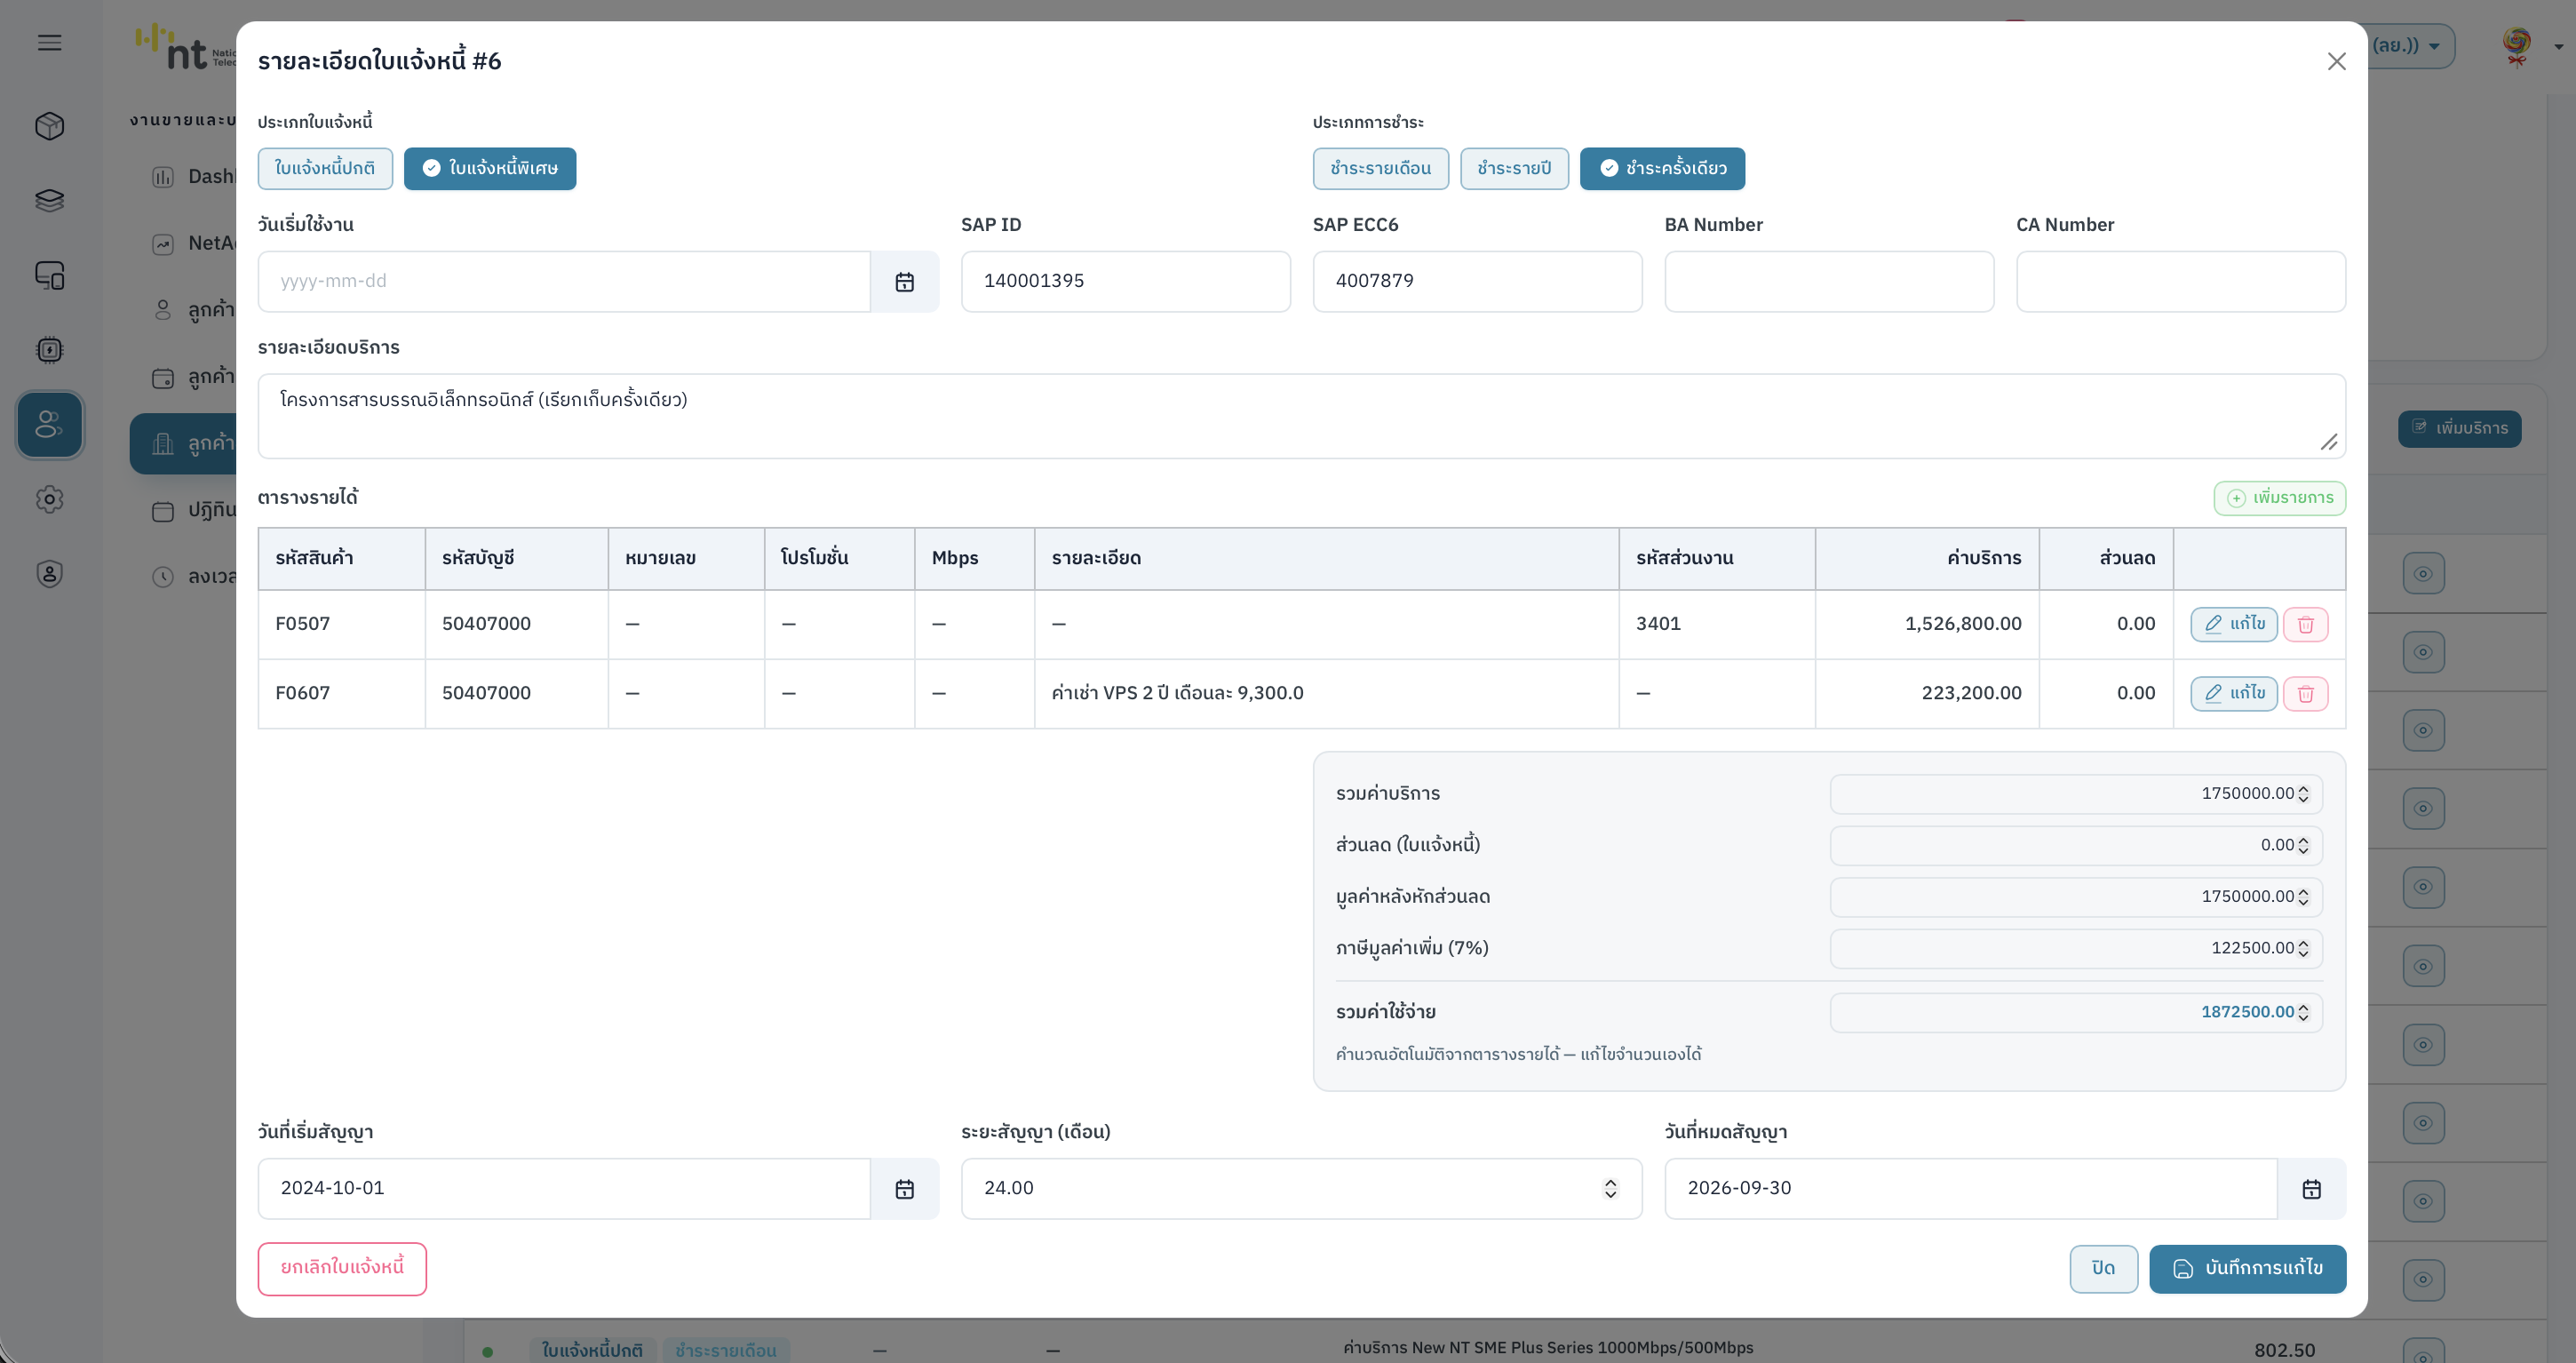The image size is (2576, 1363).
Task: Click บันทึกการแก้ไข save button
Action: pyautogui.click(x=2247, y=1269)
